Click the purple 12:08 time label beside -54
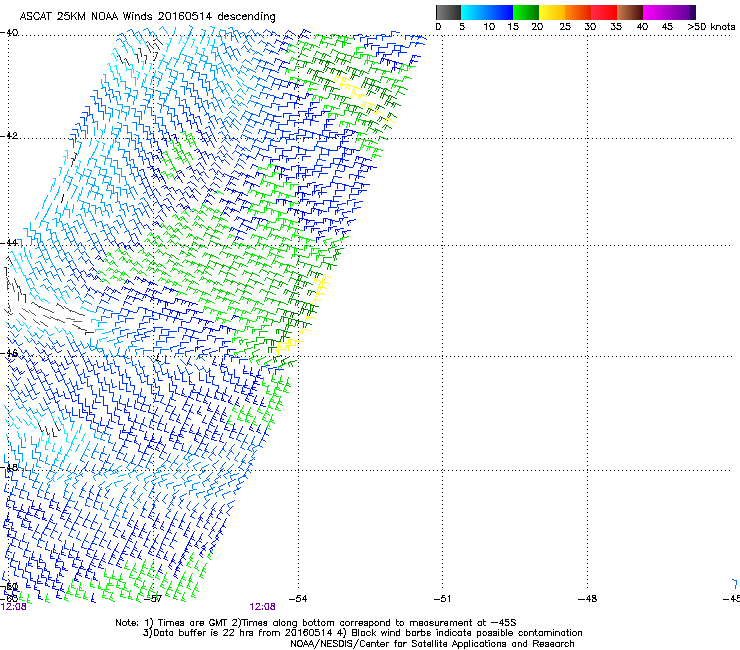 click(262, 607)
